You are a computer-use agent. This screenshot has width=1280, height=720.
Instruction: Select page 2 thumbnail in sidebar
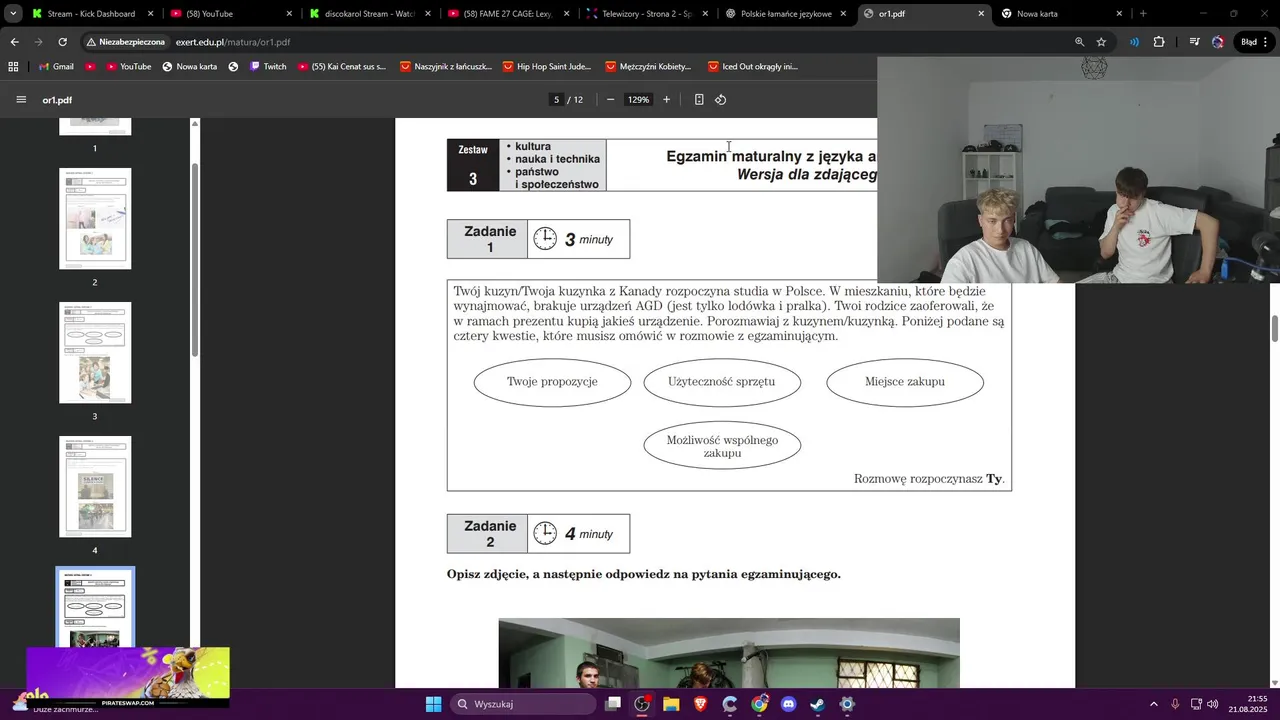pyautogui.click(x=95, y=218)
